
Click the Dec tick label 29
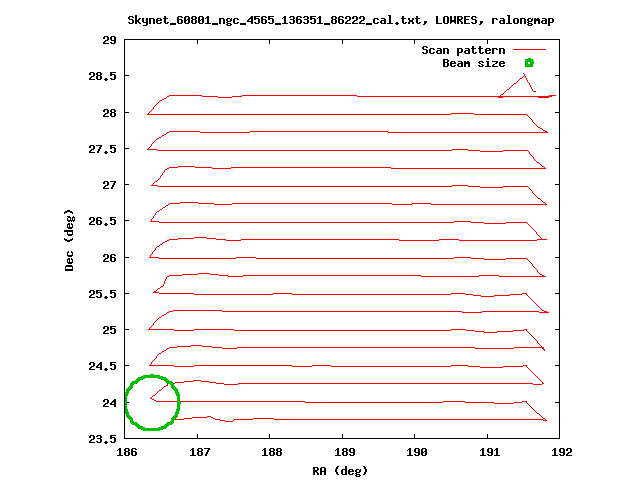coord(109,40)
